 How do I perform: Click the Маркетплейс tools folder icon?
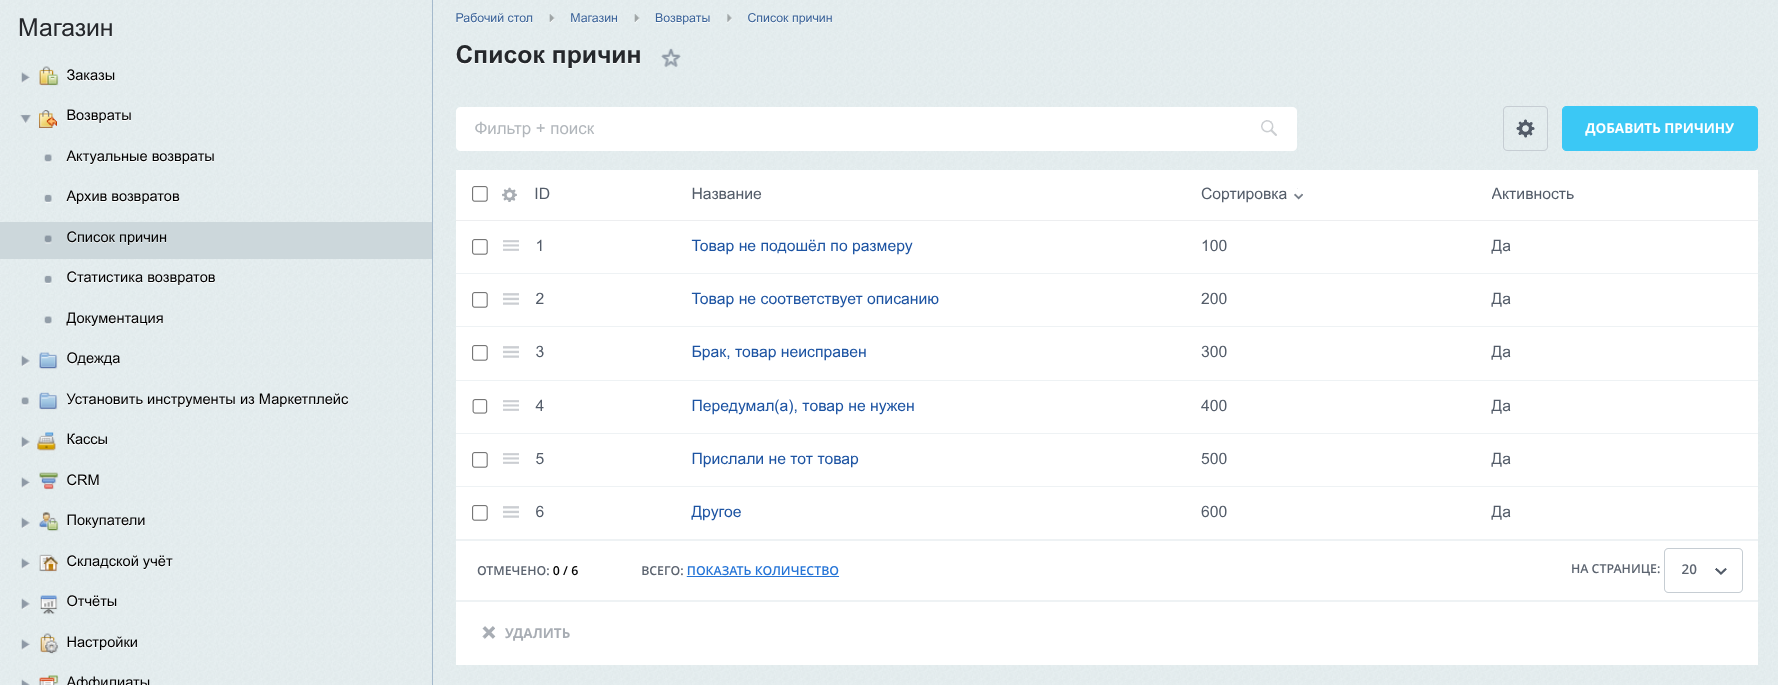[x=48, y=400]
